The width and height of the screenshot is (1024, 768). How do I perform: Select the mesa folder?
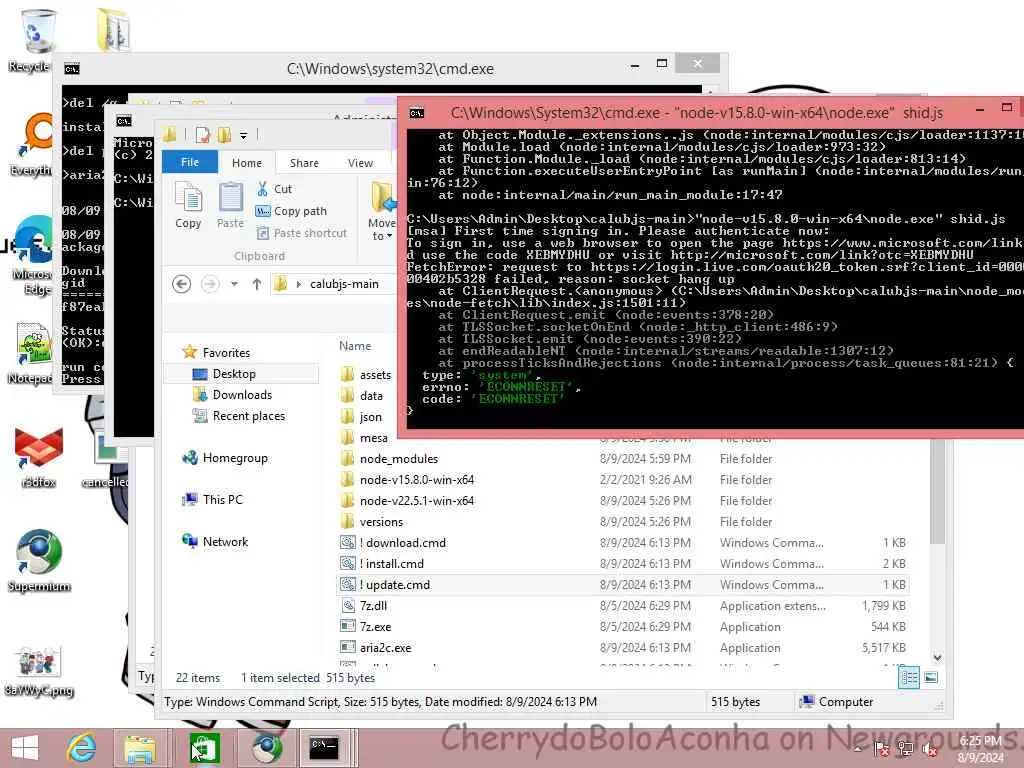(x=364, y=438)
